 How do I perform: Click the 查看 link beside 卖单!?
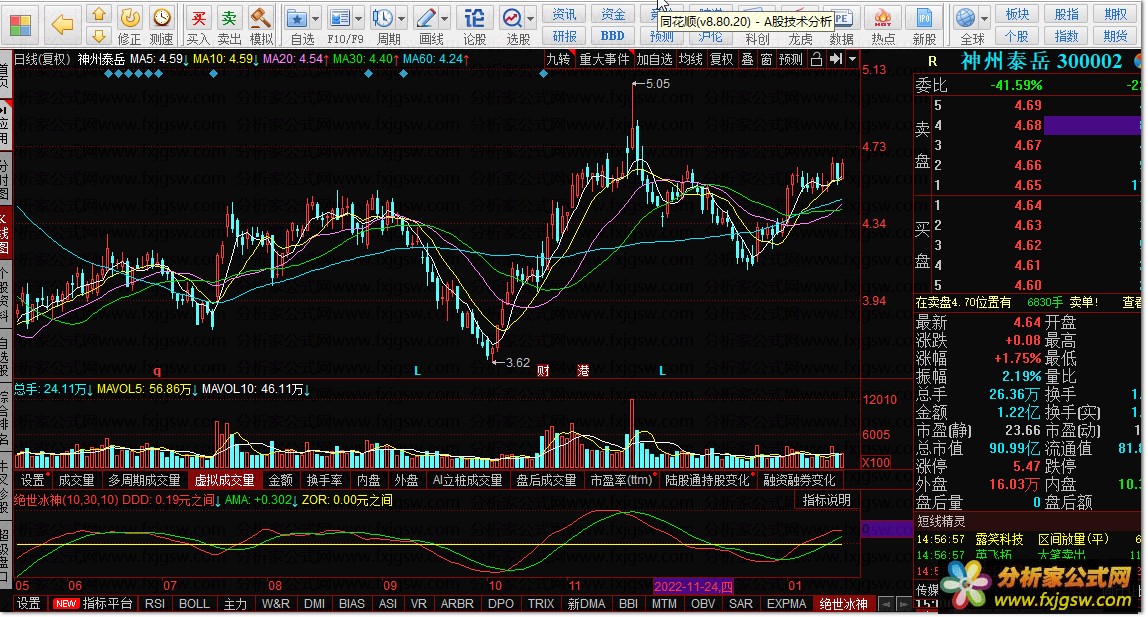pyautogui.click(x=1132, y=302)
